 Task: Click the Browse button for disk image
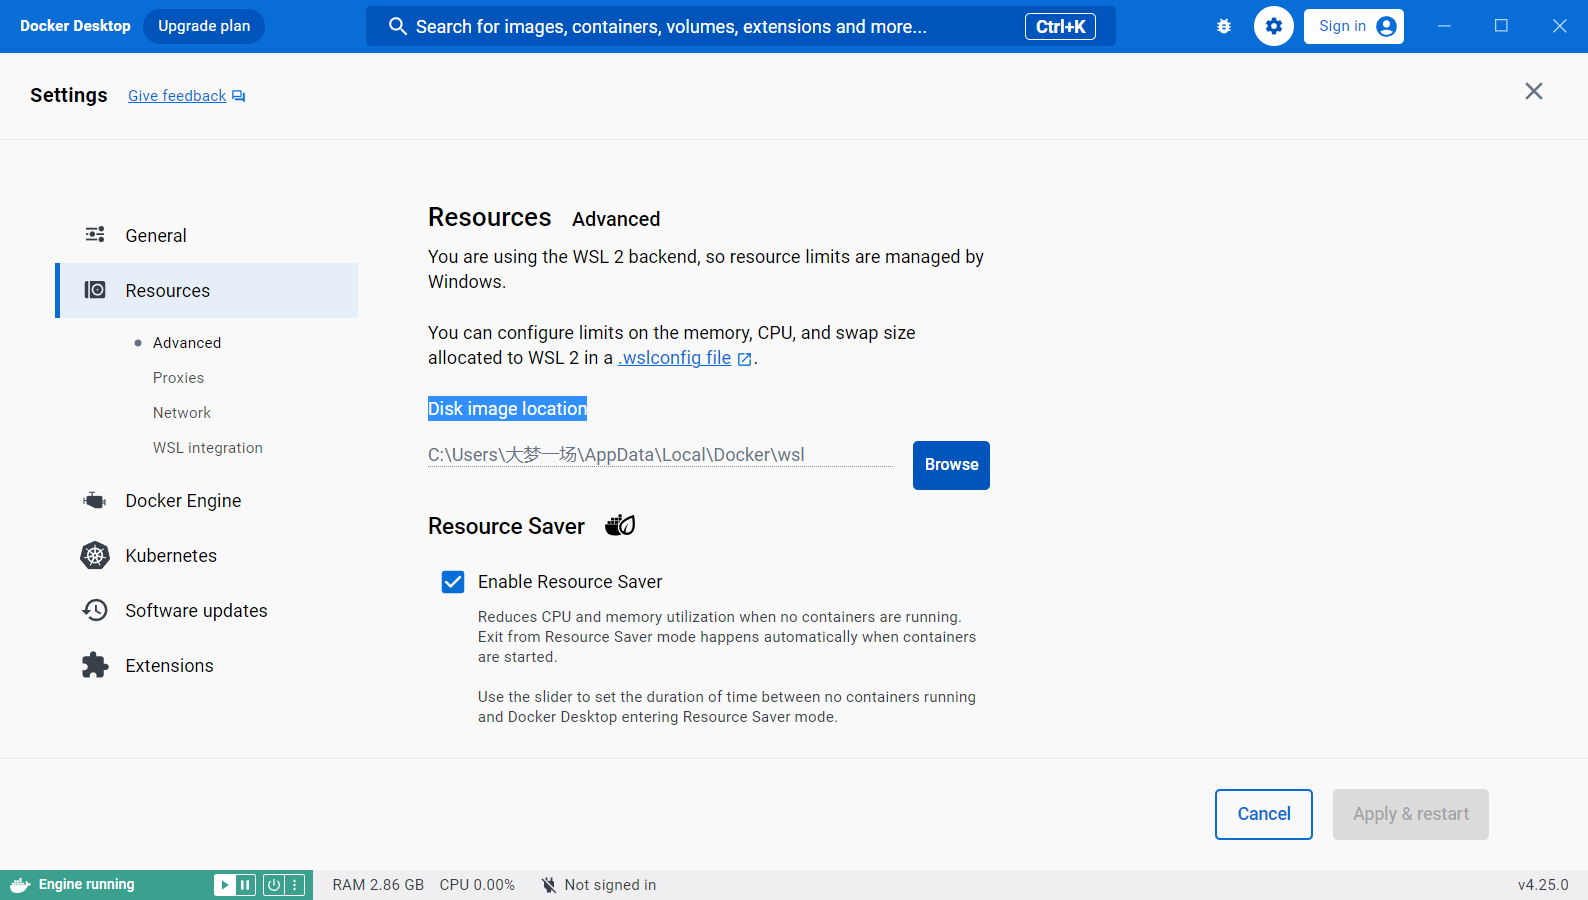tap(950, 465)
